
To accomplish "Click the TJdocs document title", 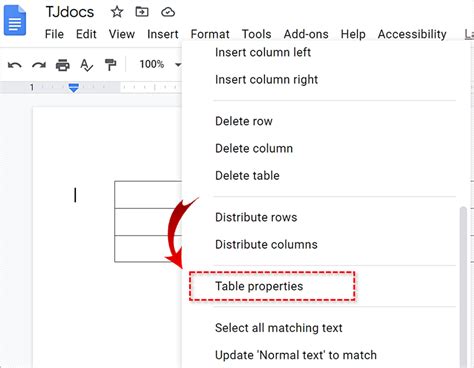I will [x=70, y=12].
